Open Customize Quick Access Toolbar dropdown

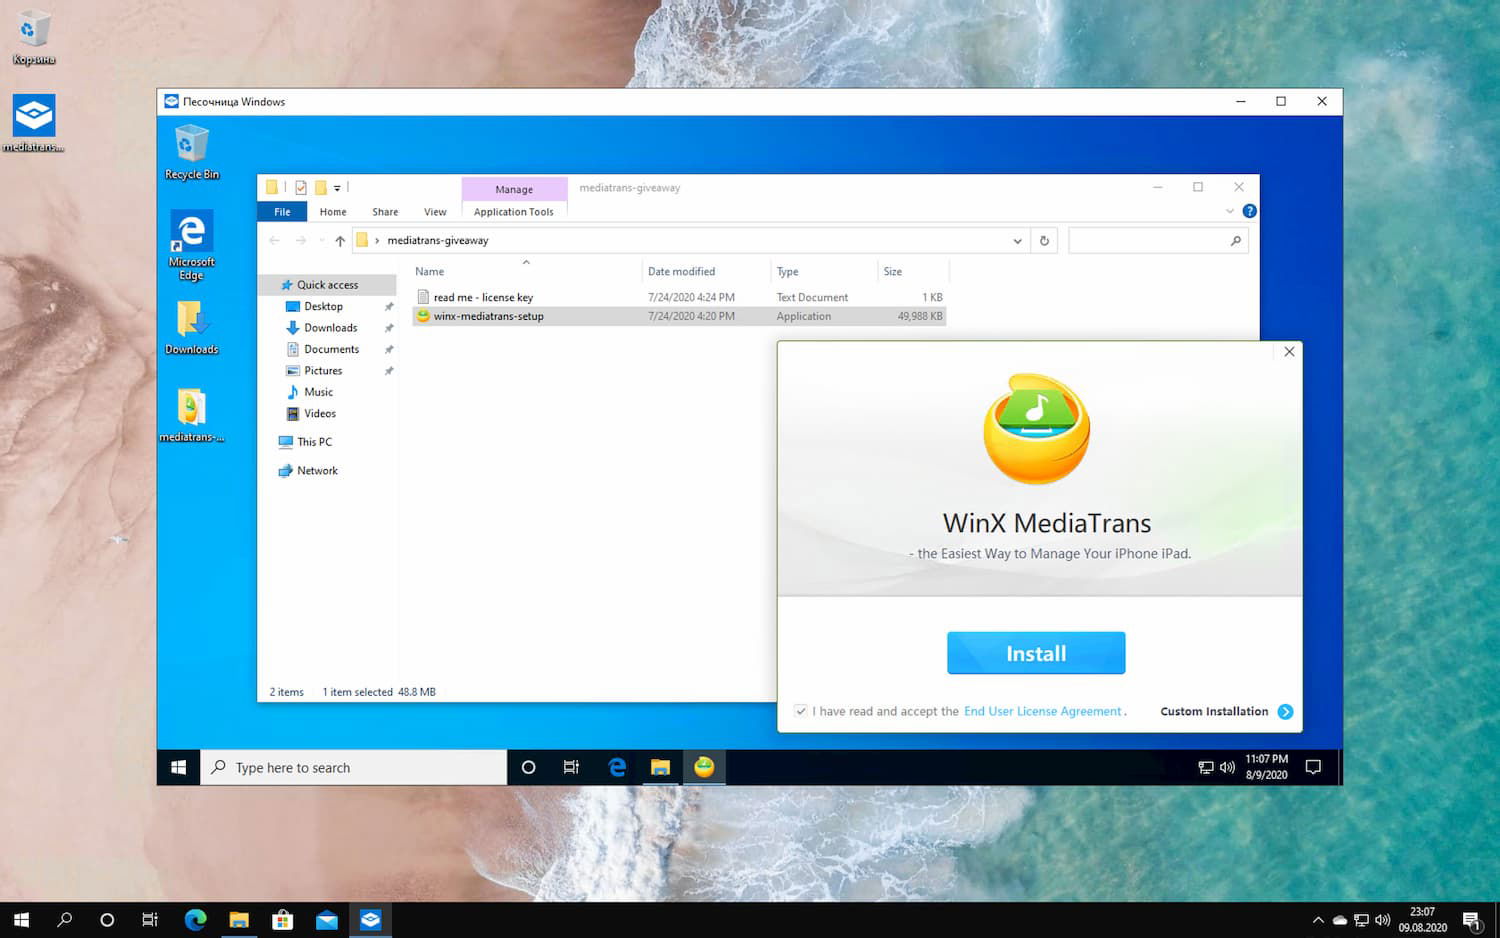tap(337, 187)
